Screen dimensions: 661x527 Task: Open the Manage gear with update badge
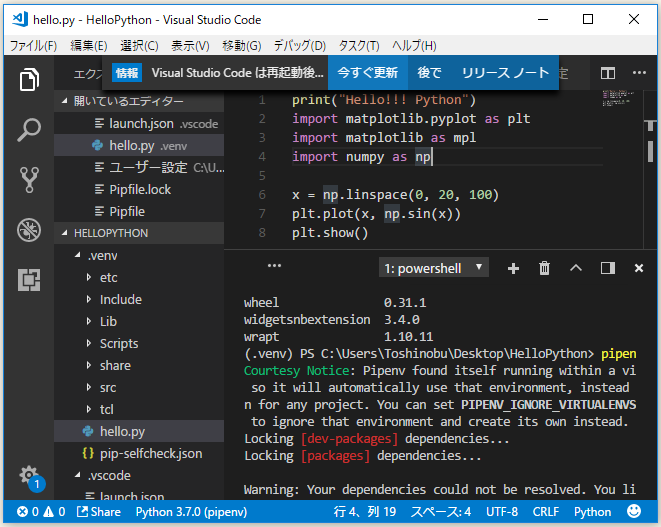(31, 477)
